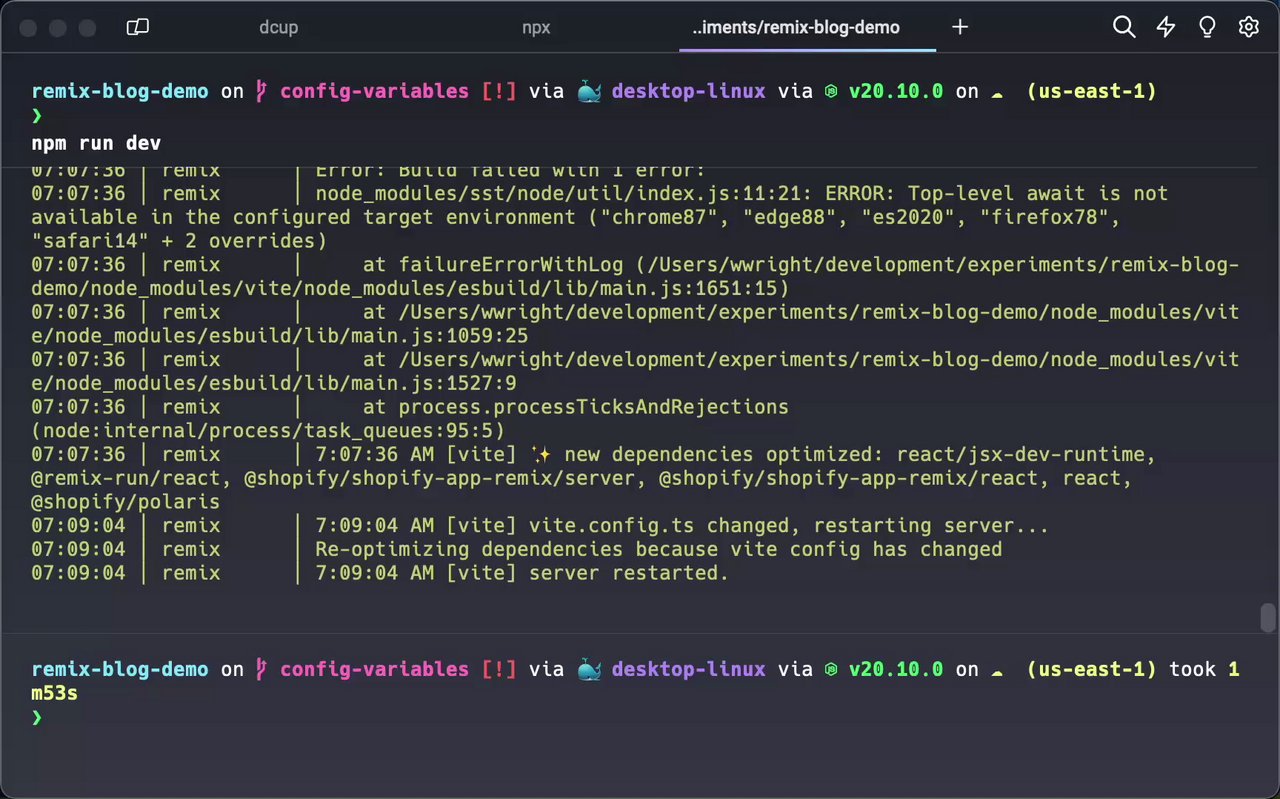Screen dimensions: 1280x799
Task: Click 'e/node_modules/esbuild/lib/main.js:1059:25' line
Action: point(280,336)
